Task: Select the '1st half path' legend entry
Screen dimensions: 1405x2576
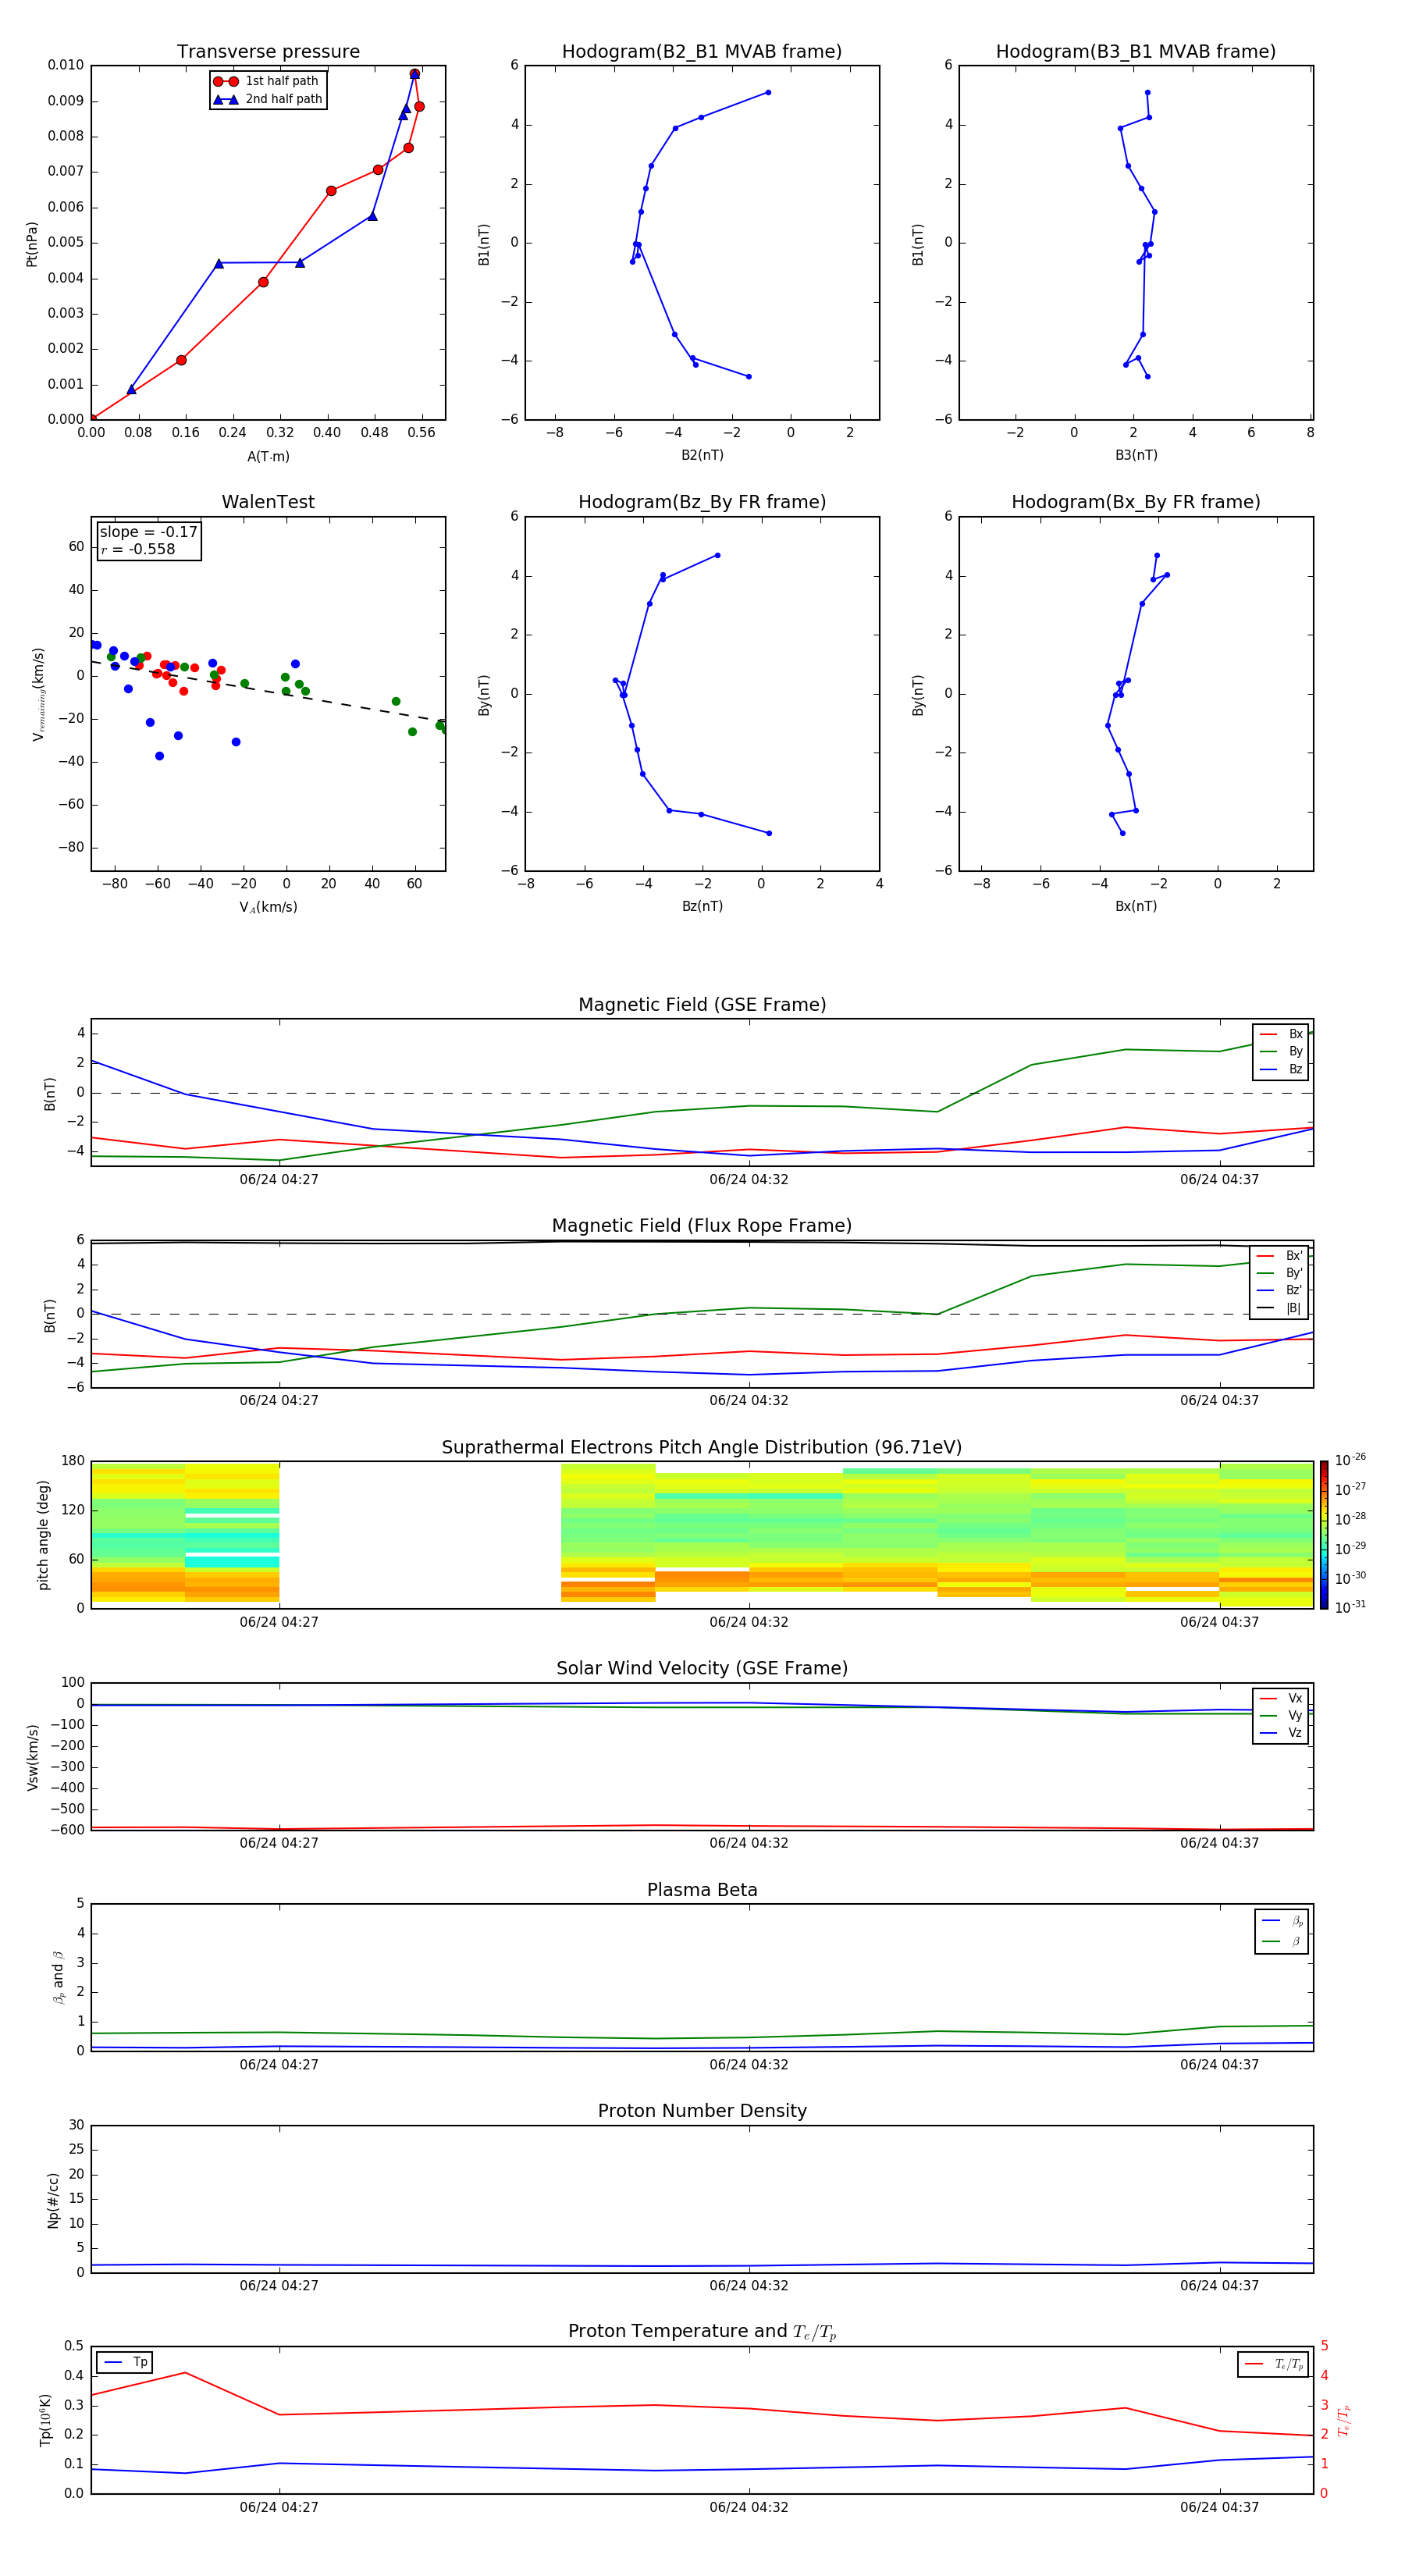Action: (x=267, y=81)
